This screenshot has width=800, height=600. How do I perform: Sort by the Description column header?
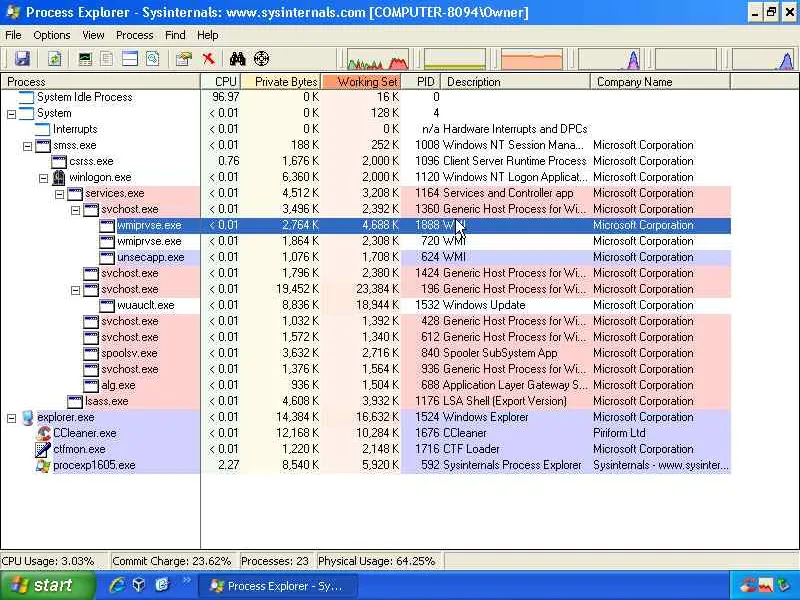tap(515, 82)
